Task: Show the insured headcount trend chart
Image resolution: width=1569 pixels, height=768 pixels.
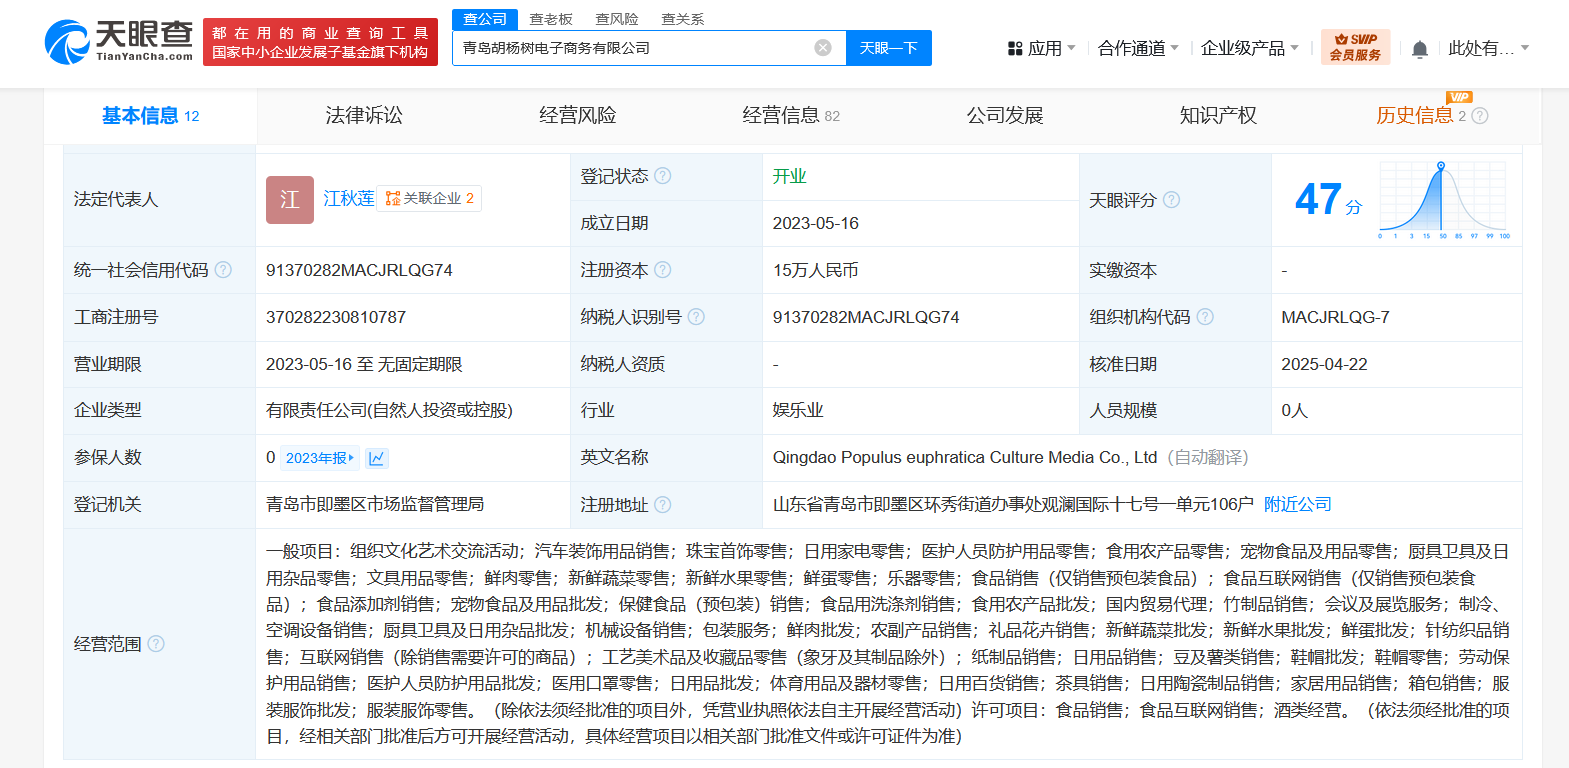Action: point(377,458)
